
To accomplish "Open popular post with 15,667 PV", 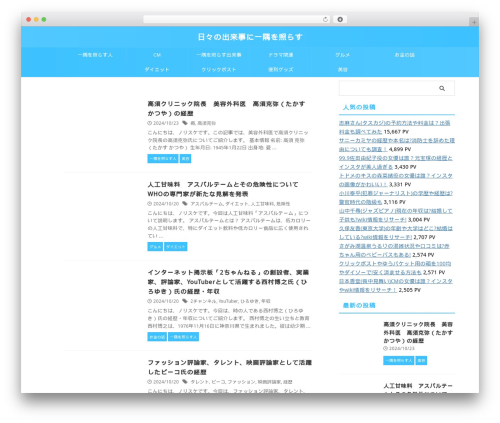I will (x=395, y=127).
